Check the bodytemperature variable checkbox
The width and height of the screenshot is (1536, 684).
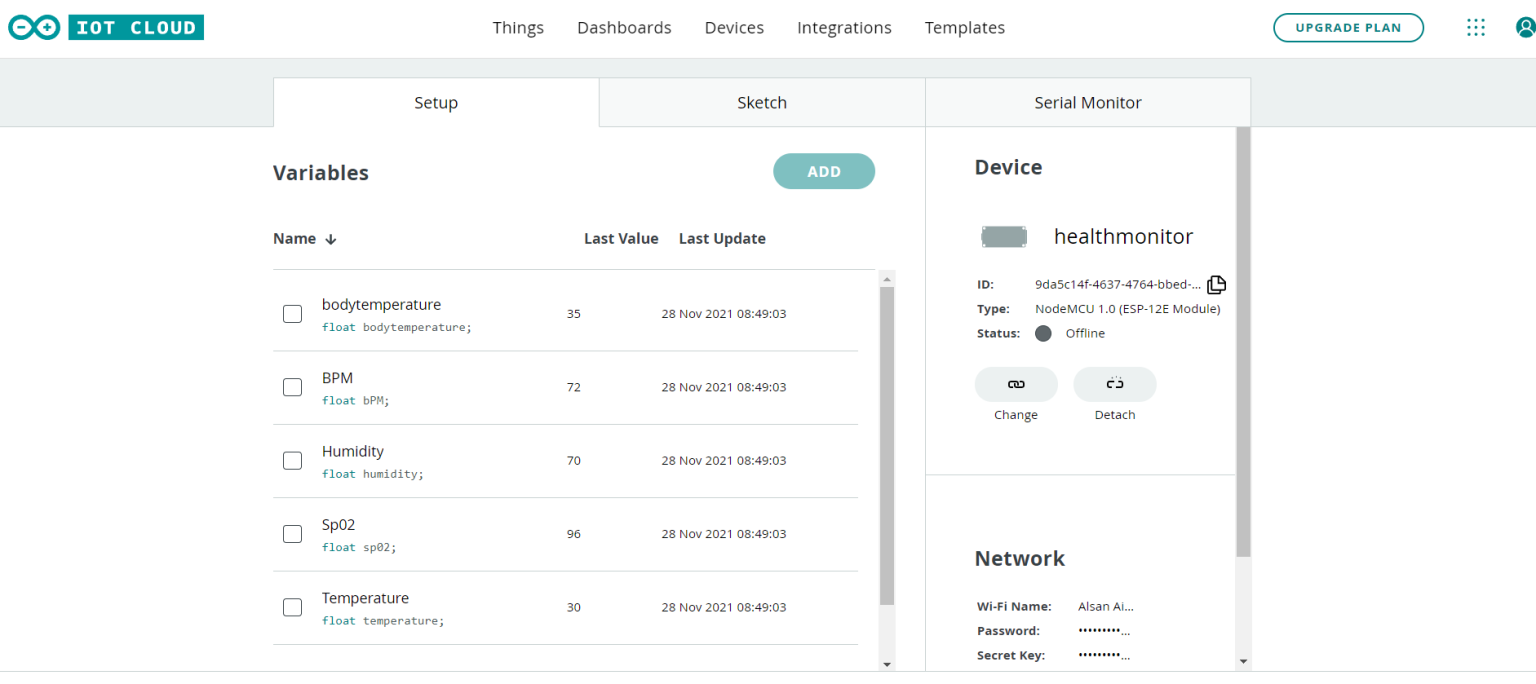coord(292,313)
